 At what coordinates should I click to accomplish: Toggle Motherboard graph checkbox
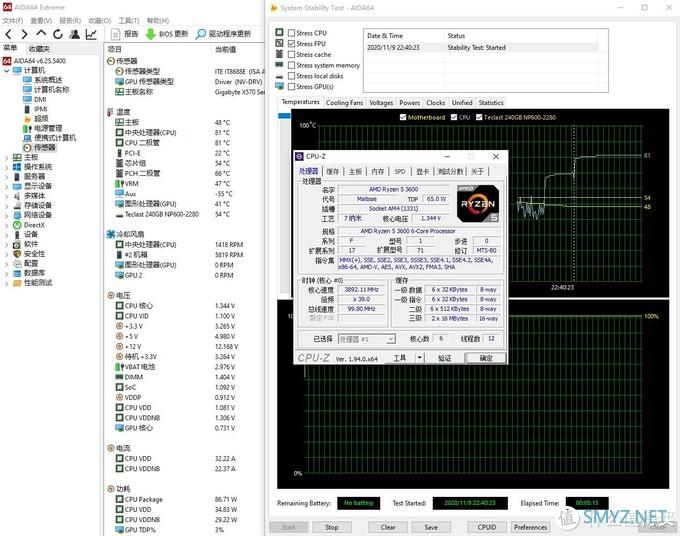(403, 117)
